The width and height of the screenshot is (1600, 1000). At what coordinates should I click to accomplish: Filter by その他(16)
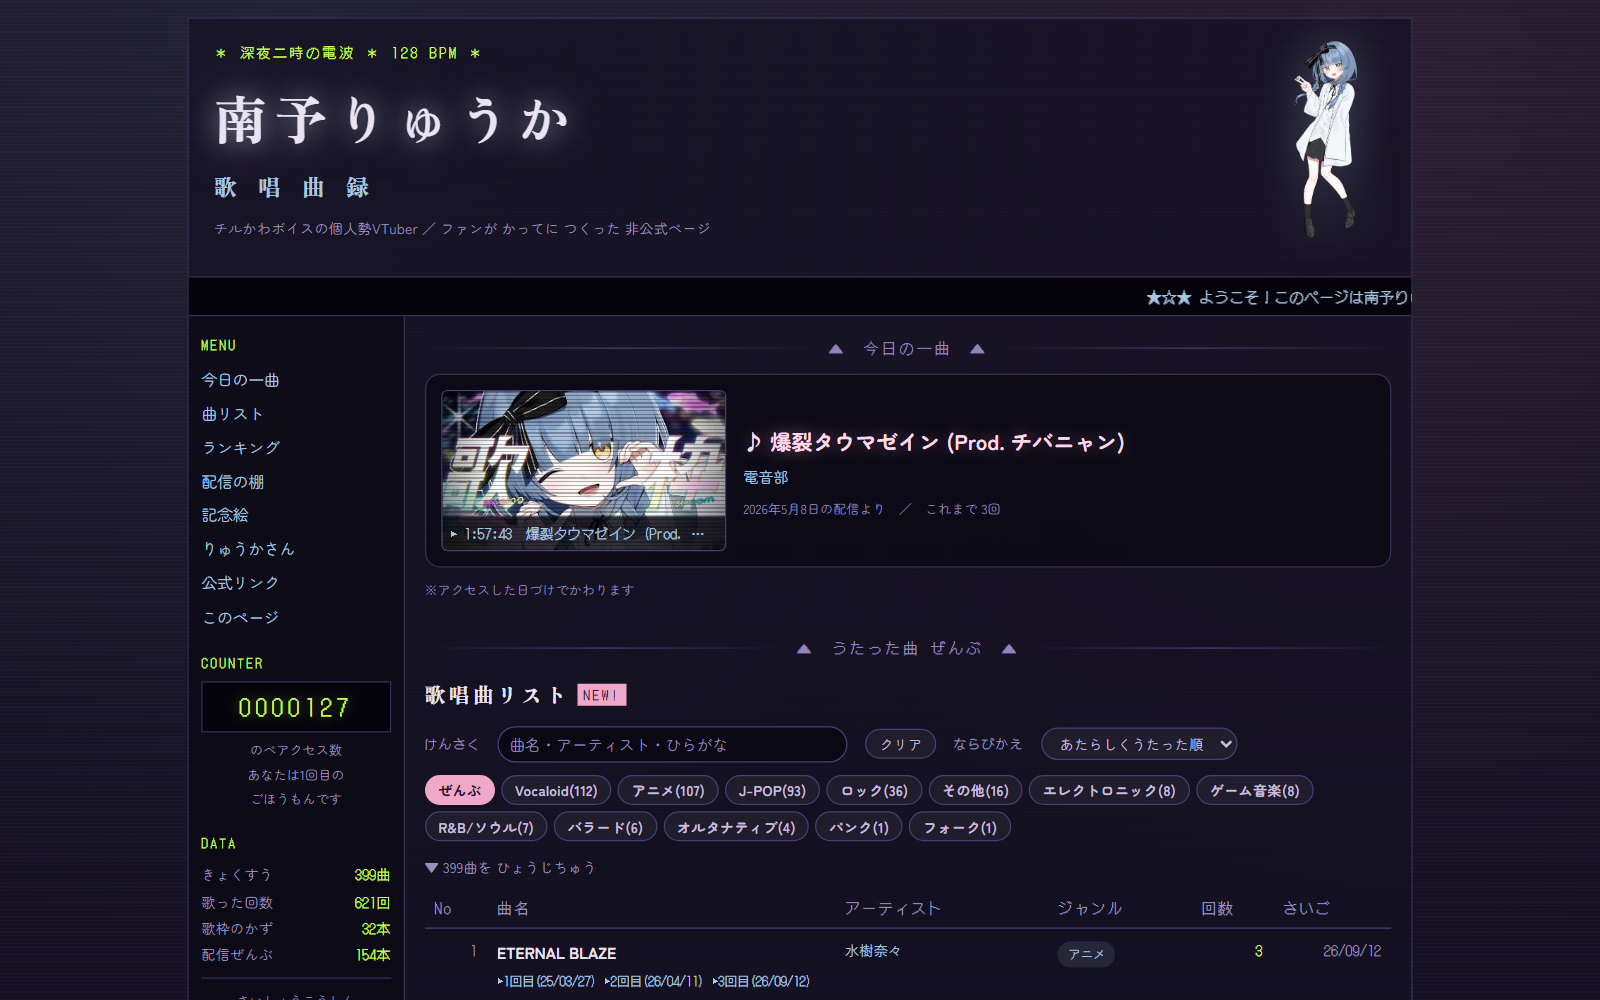pyautogui.click(x=975, y=790)
